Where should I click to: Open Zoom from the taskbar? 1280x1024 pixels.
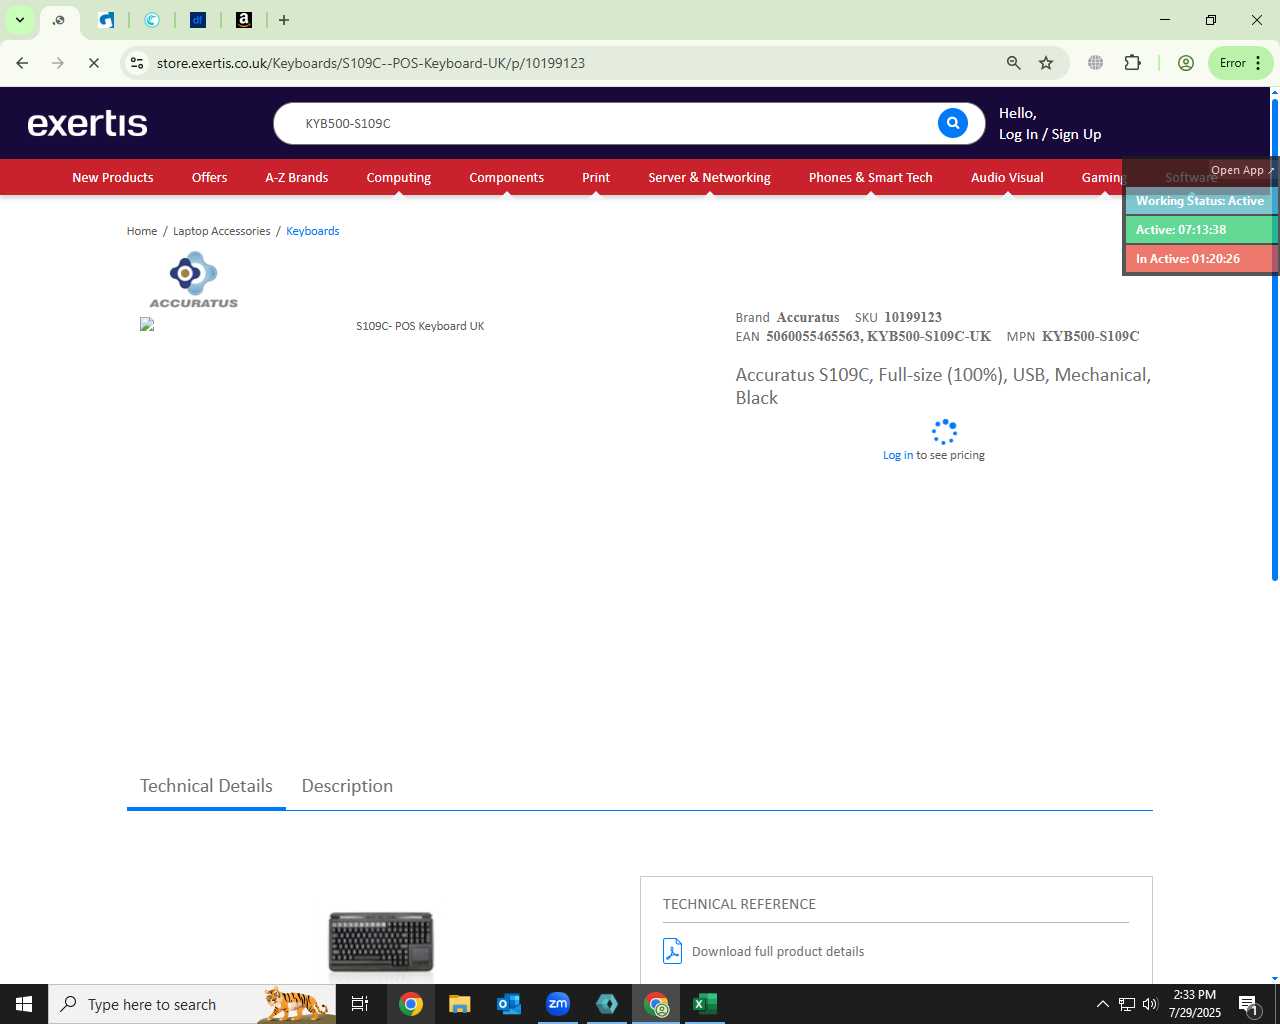558,1004
